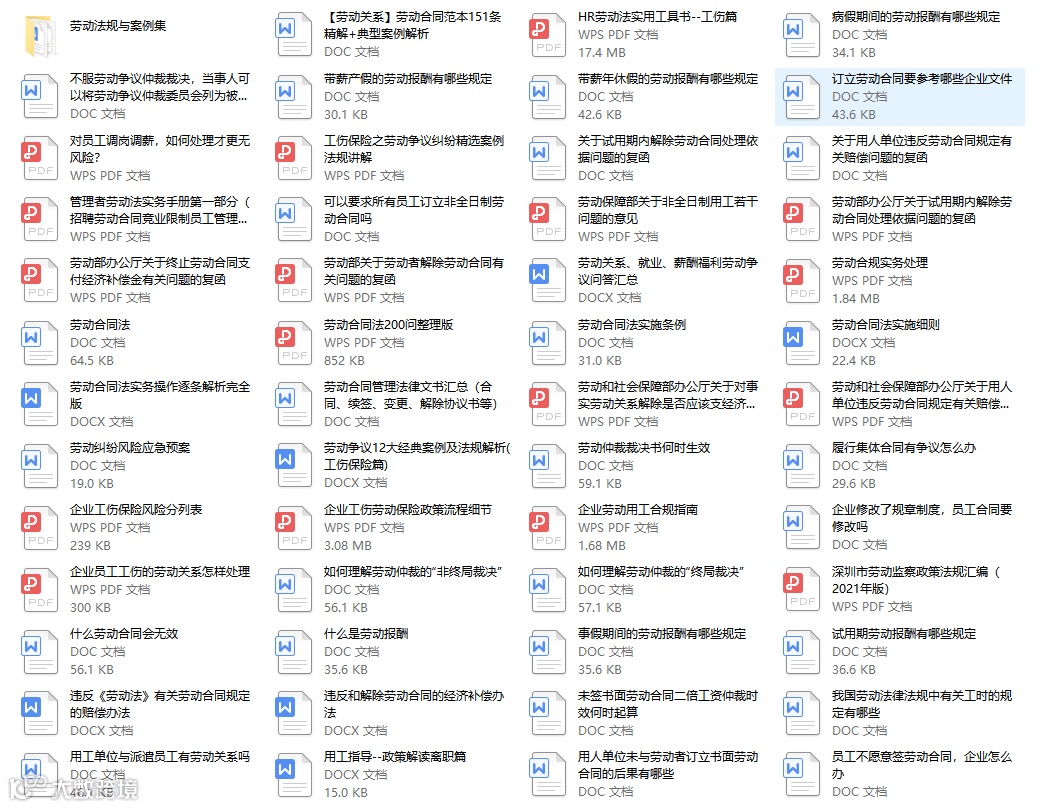Click the PDF icon for 企业工伤保险风险分列表
The height and width of the screenshot is (808, 1058).
point(40,528)
